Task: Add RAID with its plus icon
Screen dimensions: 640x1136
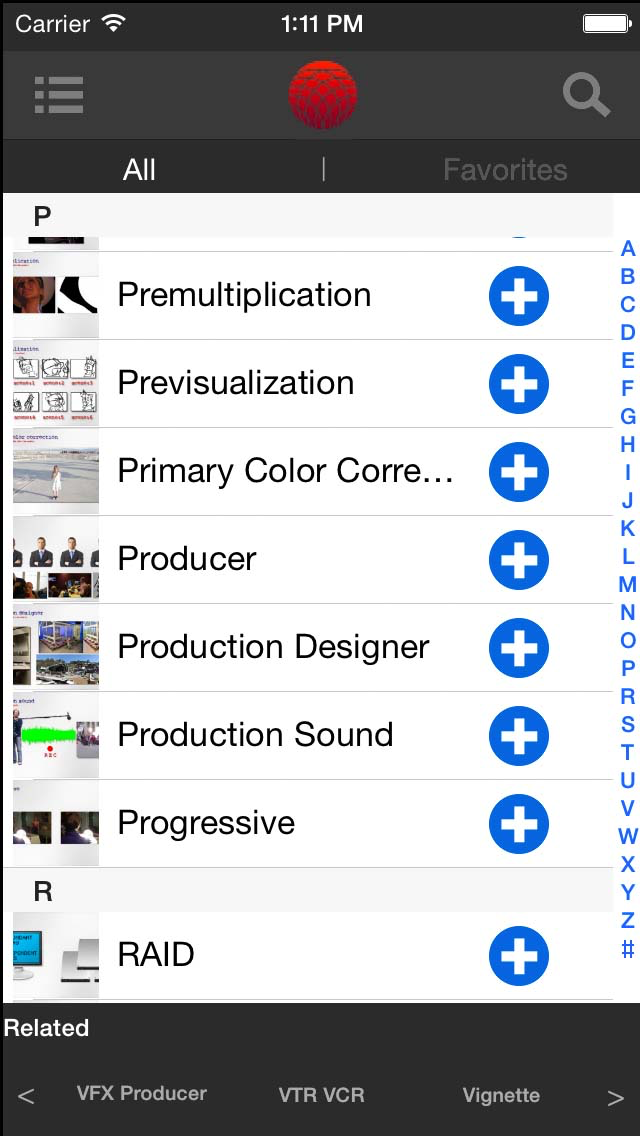Action: click(x=518, y=956)
